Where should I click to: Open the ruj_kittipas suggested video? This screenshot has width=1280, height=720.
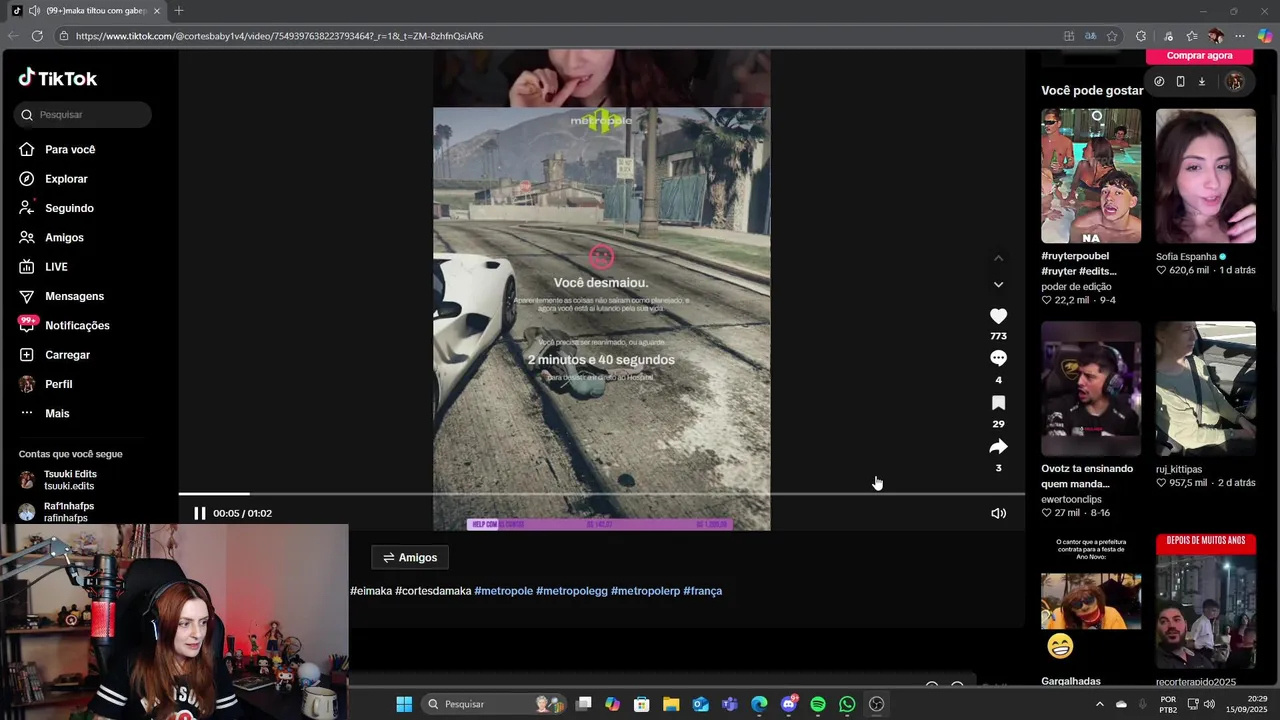tap(1206, 389)
